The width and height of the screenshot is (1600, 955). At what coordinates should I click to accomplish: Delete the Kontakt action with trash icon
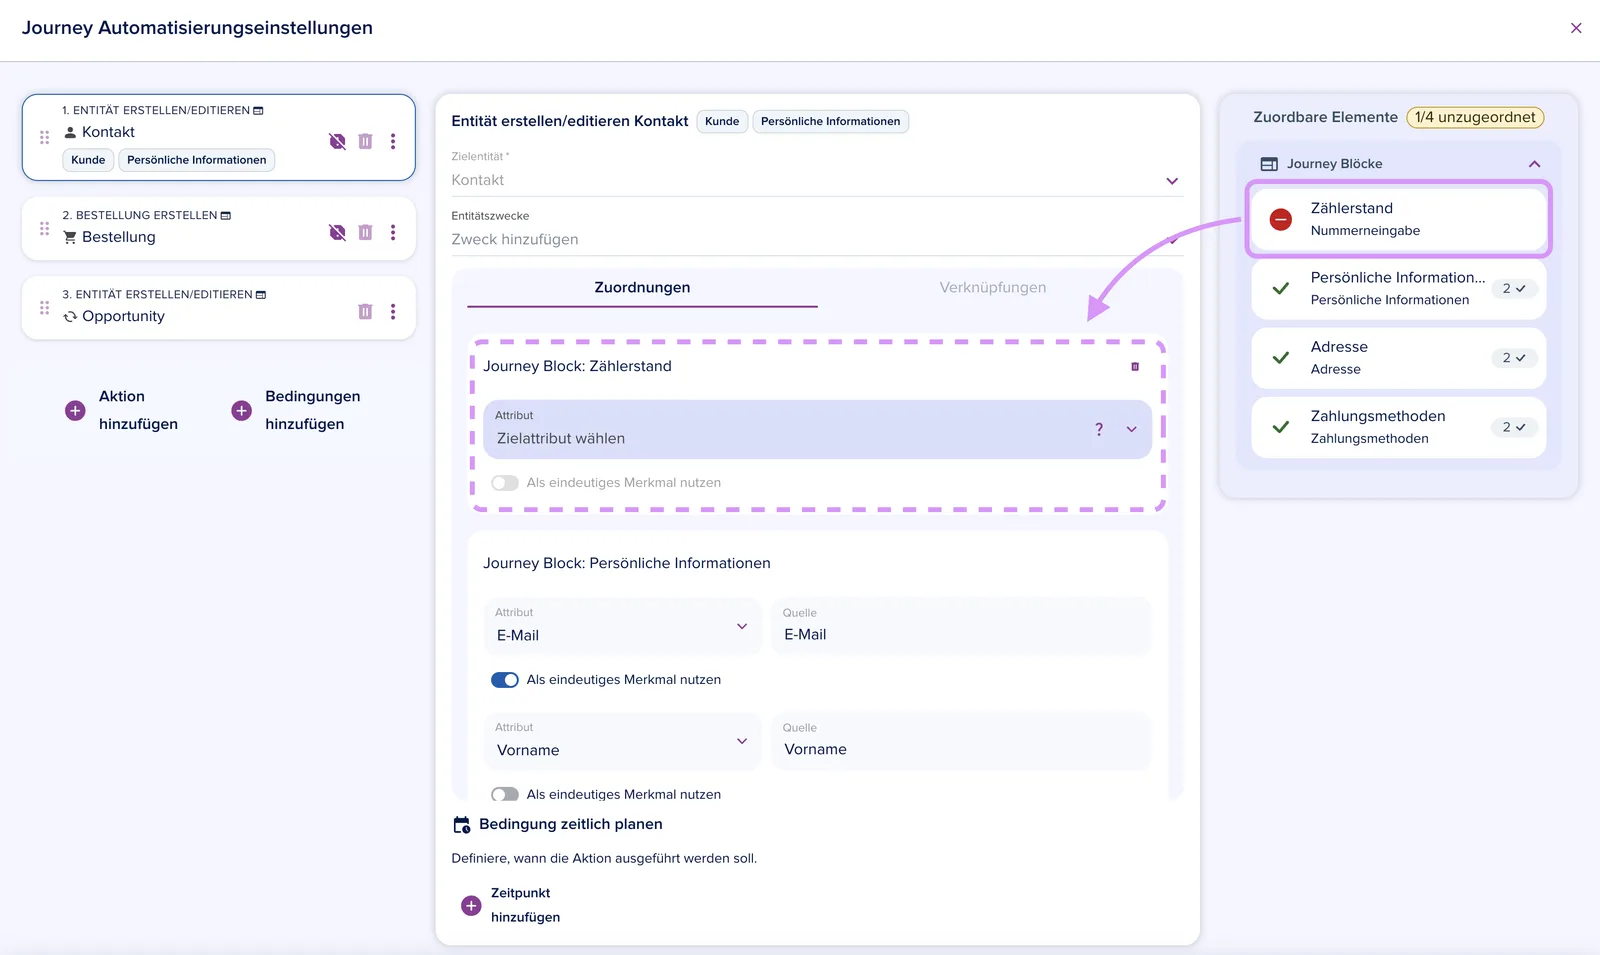point(365,141)
